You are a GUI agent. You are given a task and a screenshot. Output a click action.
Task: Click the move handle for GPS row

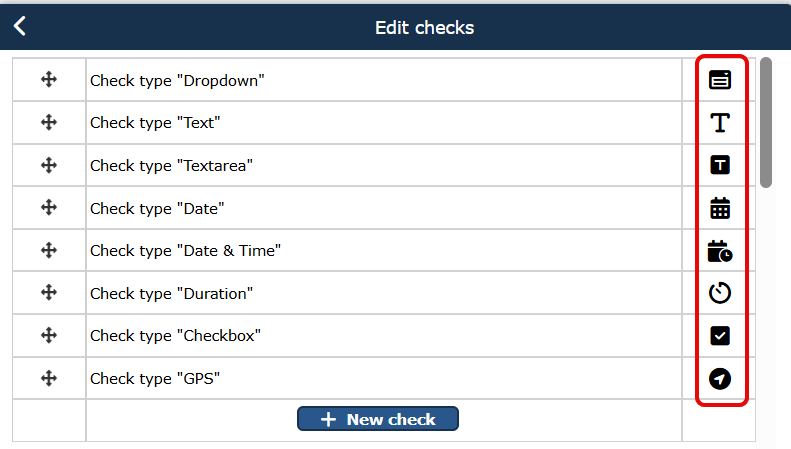click(x=49, y=378)
